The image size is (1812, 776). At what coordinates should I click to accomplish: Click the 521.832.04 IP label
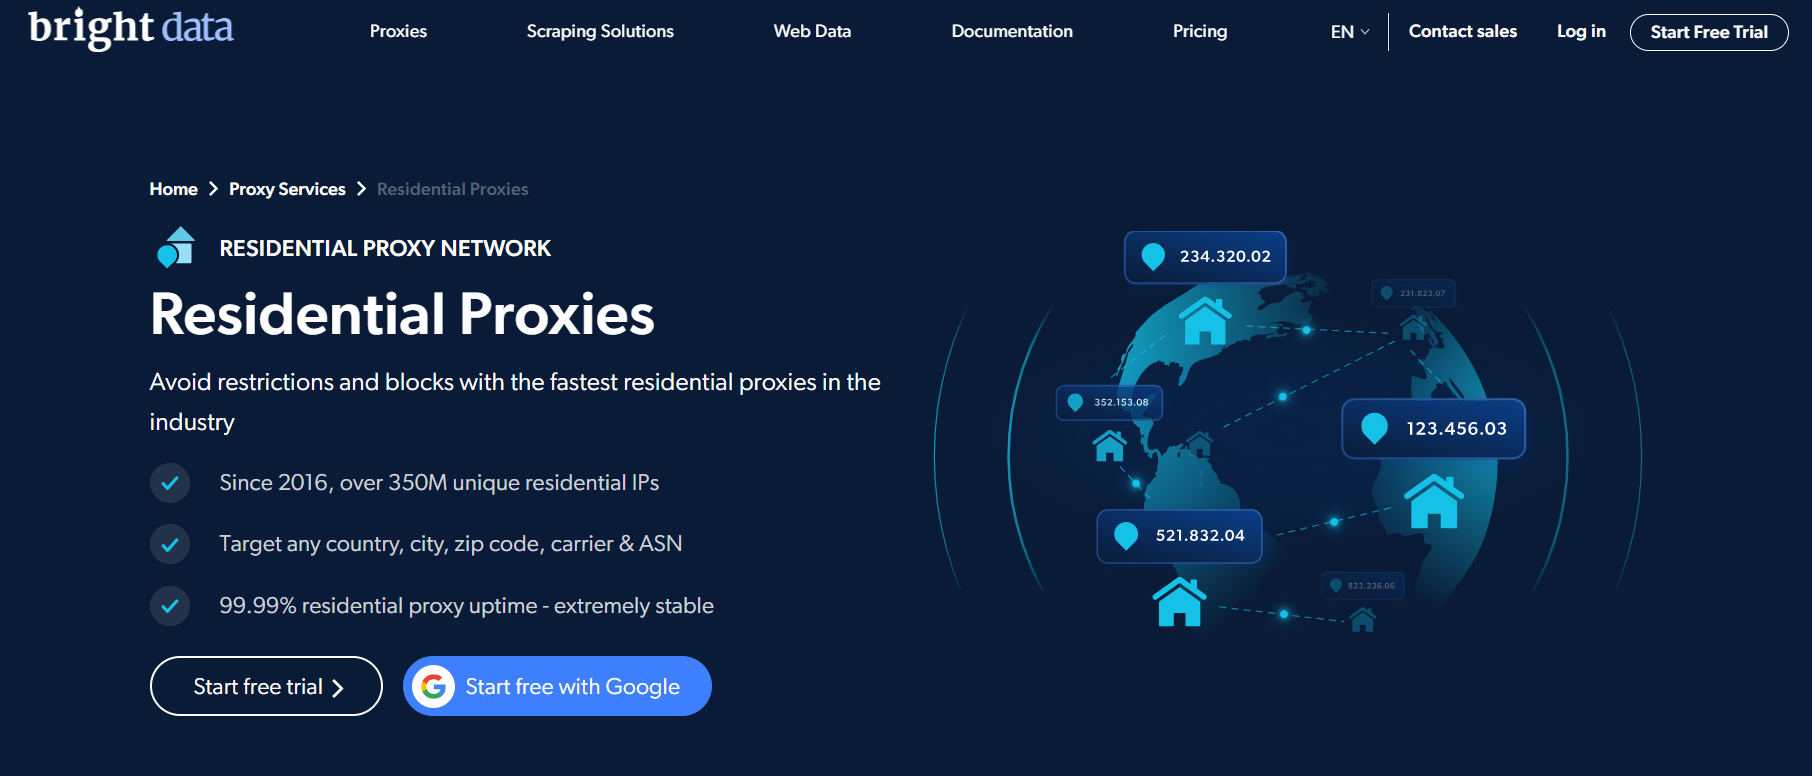pyautogui.click(x=1179, y=536)
